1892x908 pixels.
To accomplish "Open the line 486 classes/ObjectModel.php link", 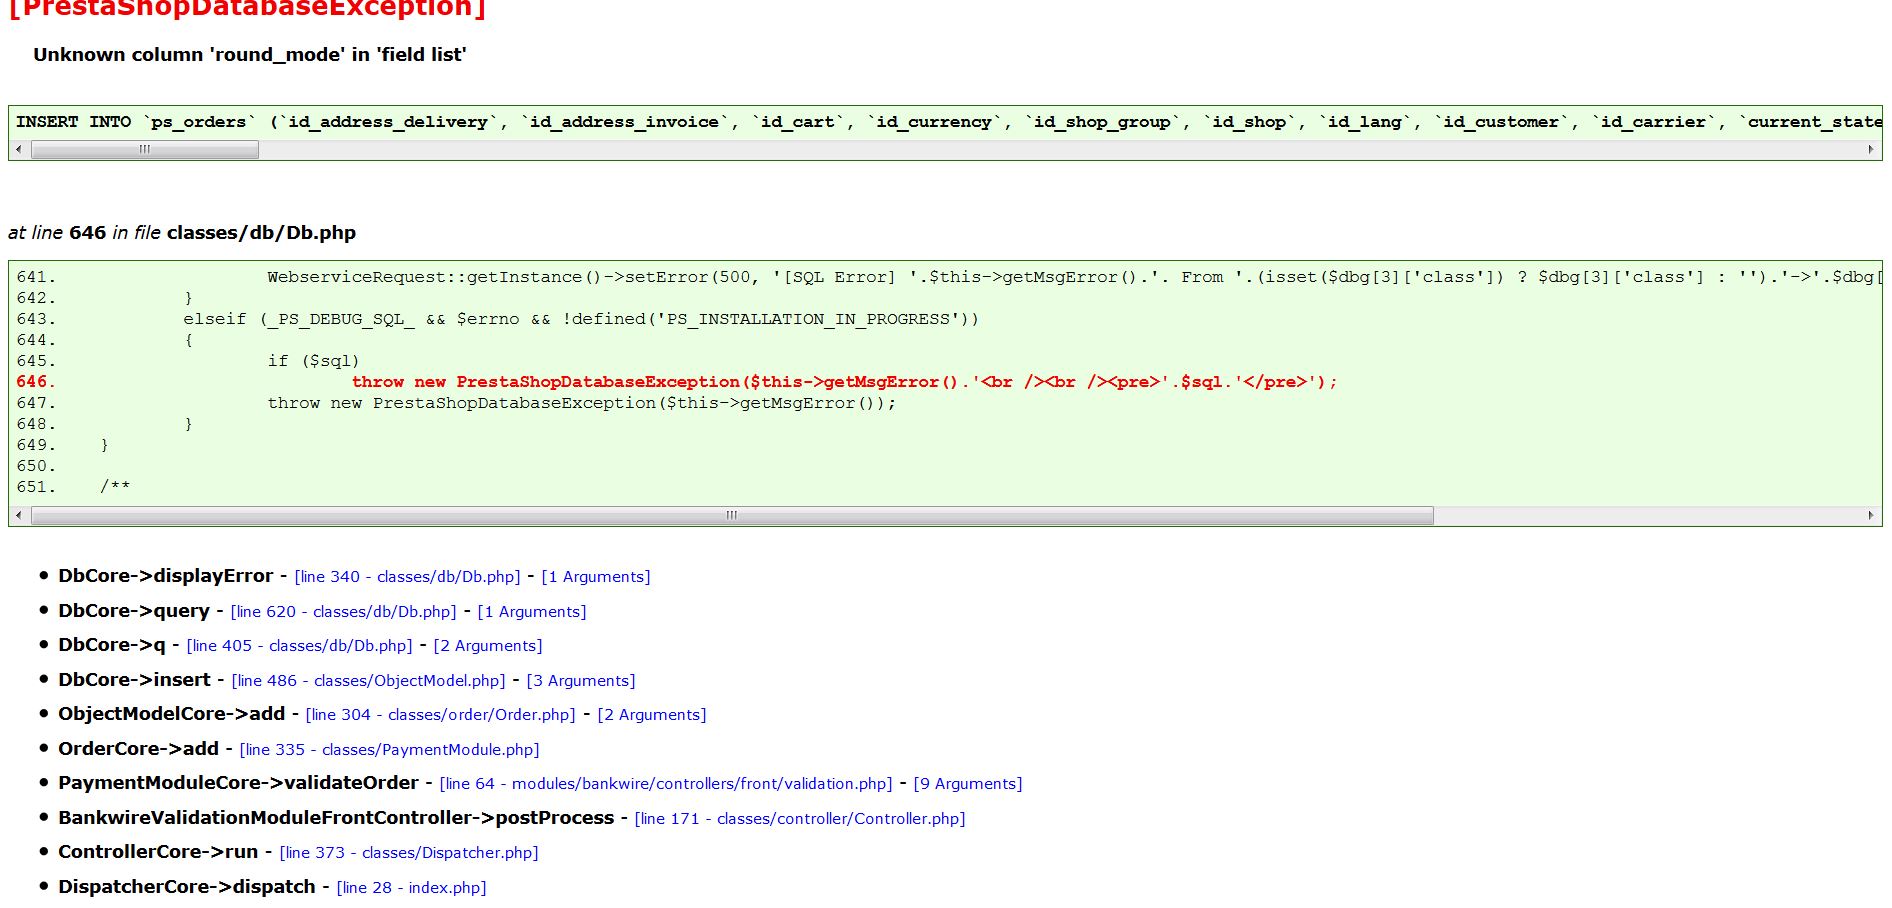I will click(368, 681).
